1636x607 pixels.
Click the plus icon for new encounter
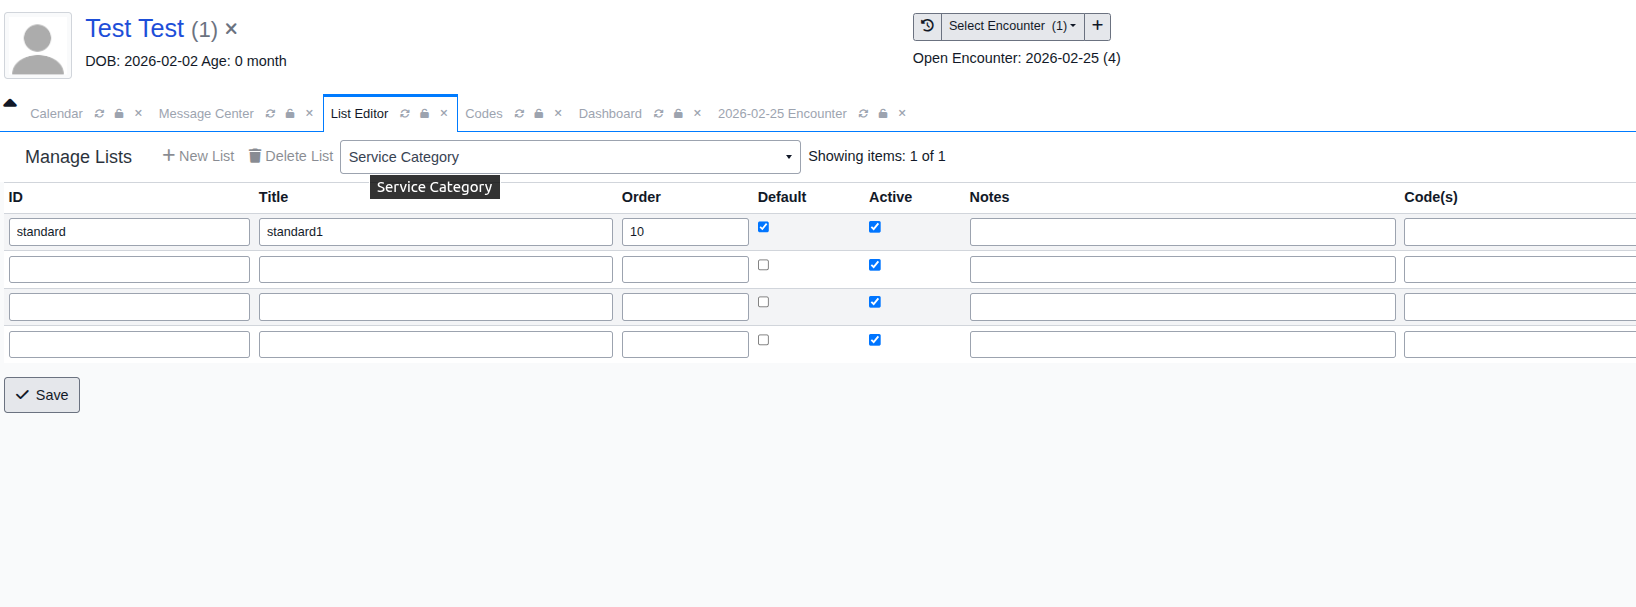(1097, 26)
